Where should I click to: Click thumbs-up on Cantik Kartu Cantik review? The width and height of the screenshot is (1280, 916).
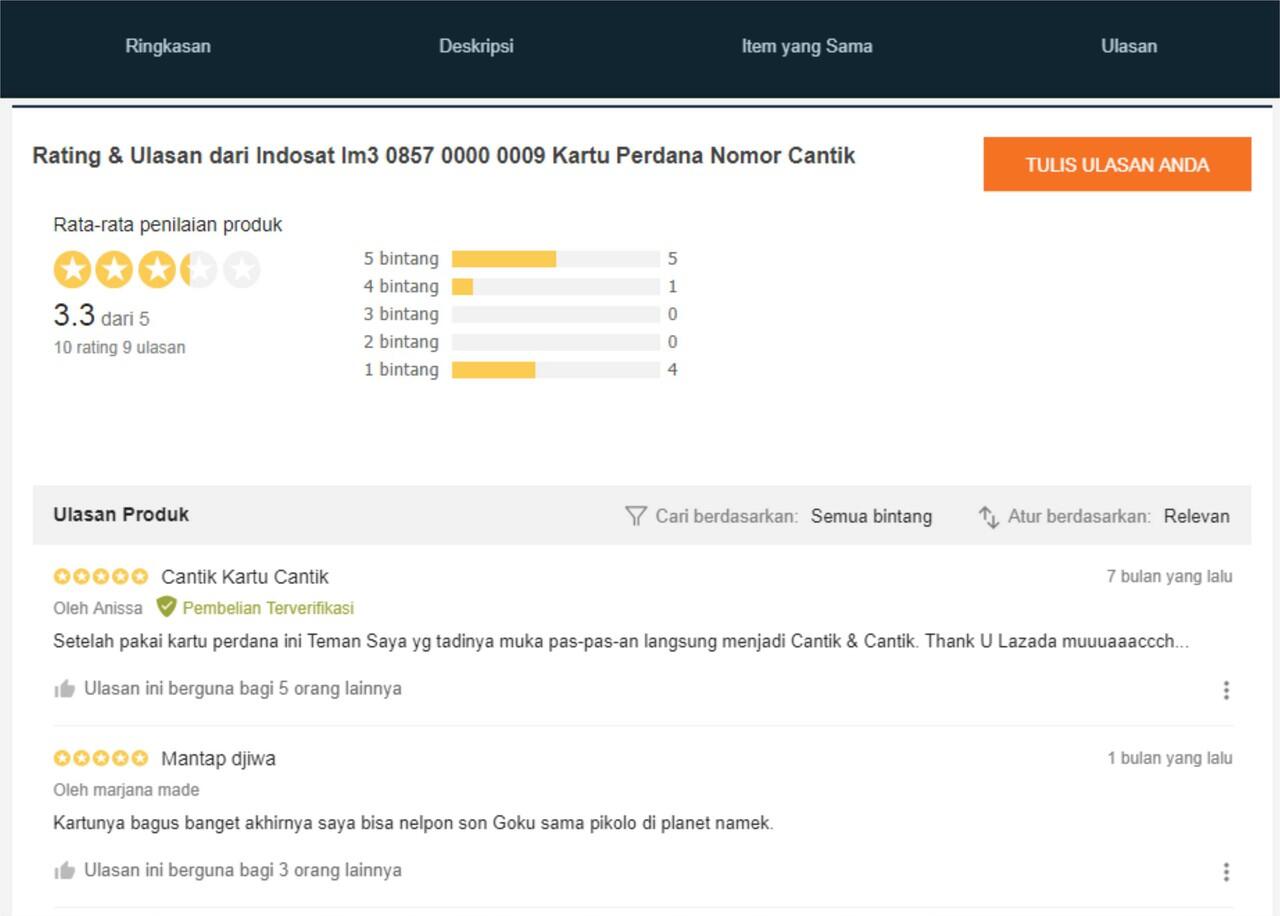pyautogui.click(x=65, y=688)
